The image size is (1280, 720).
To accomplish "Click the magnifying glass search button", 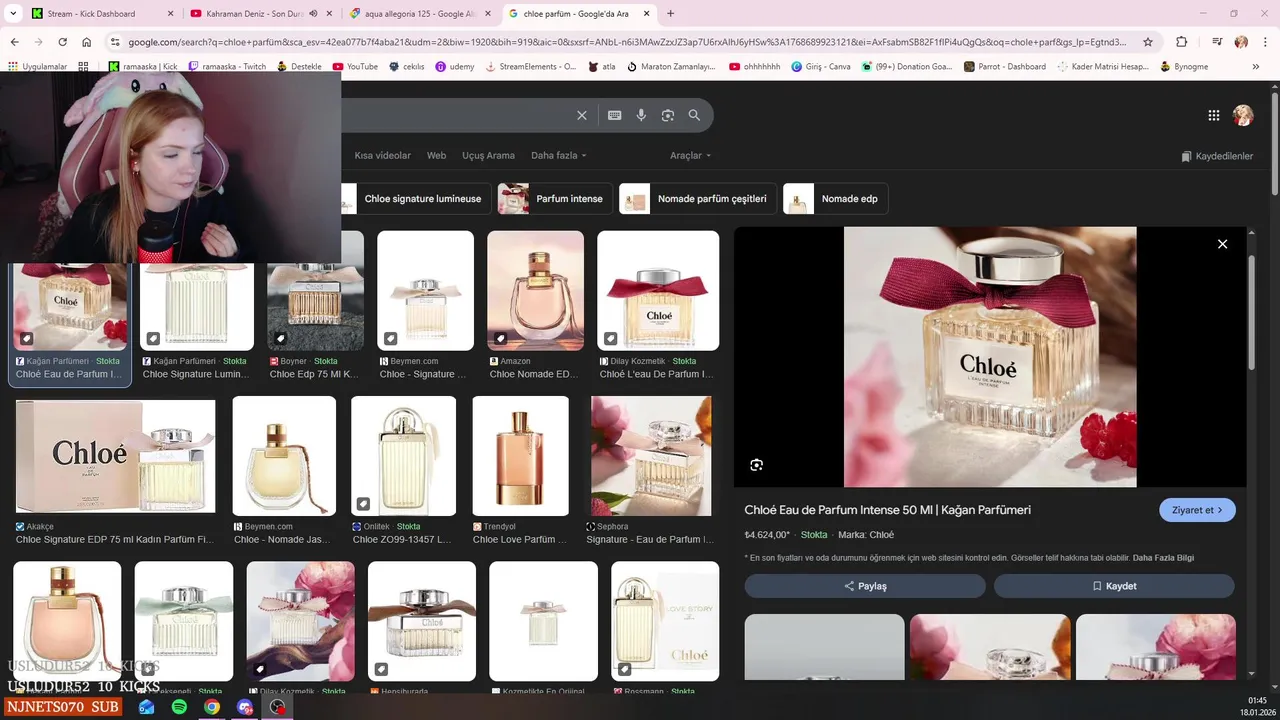I will [x=694, y=115].
